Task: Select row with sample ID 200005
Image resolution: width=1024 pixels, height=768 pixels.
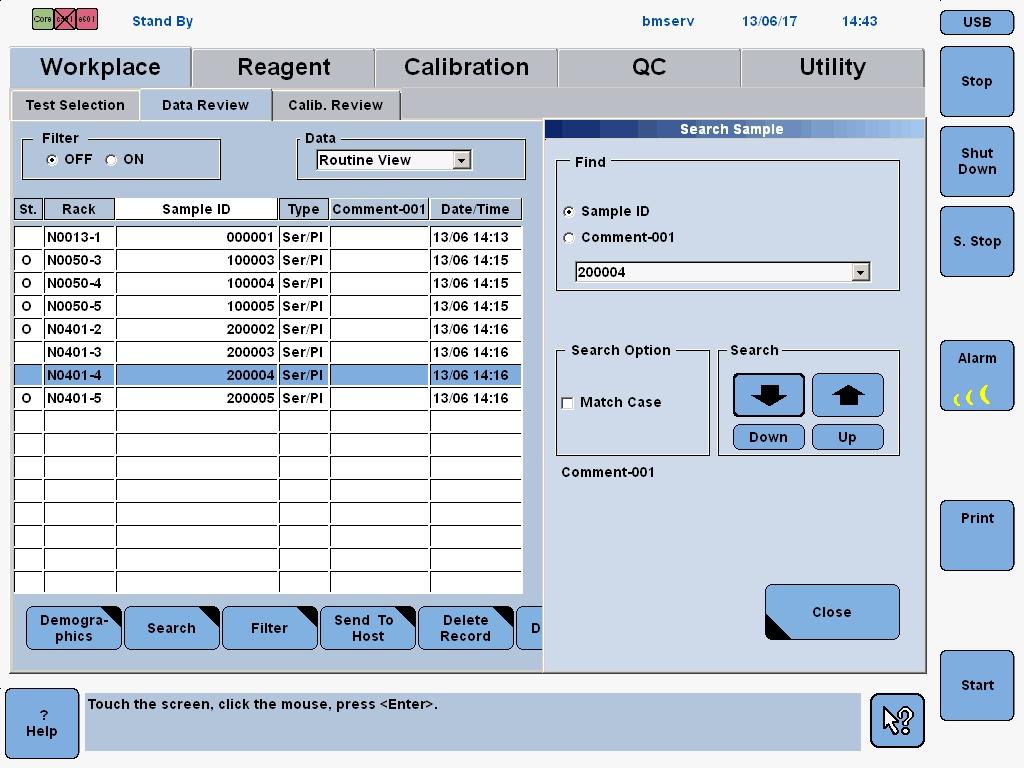Action: coord(268,398)
